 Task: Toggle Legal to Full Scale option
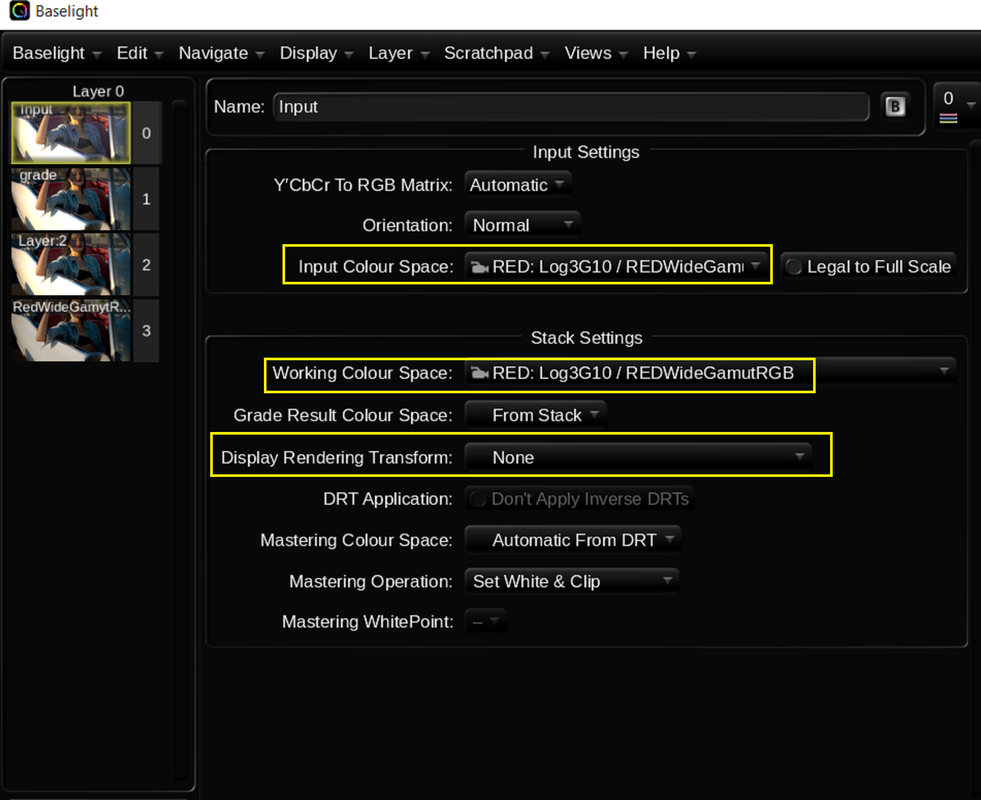[869, 267]
